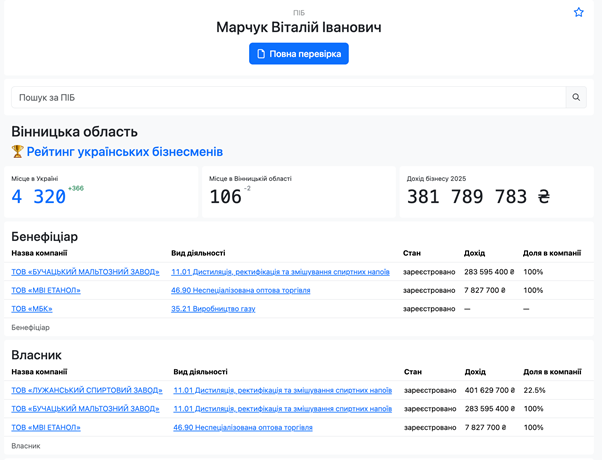Open ТОВ «ЛУЖАНСЬКИЙ СПИРТОВИЙ ЗАВОД» link
The width and height of the screenshot is (602, 460).
pos(87,390)
